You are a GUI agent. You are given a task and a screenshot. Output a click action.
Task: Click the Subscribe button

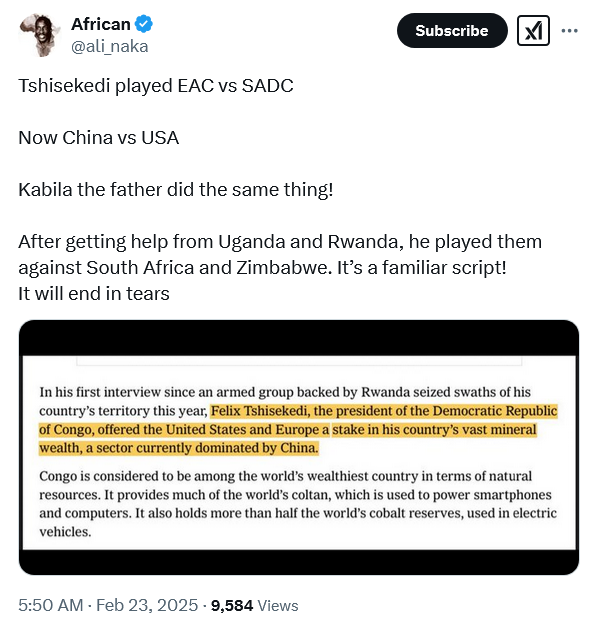pos(452,31)
